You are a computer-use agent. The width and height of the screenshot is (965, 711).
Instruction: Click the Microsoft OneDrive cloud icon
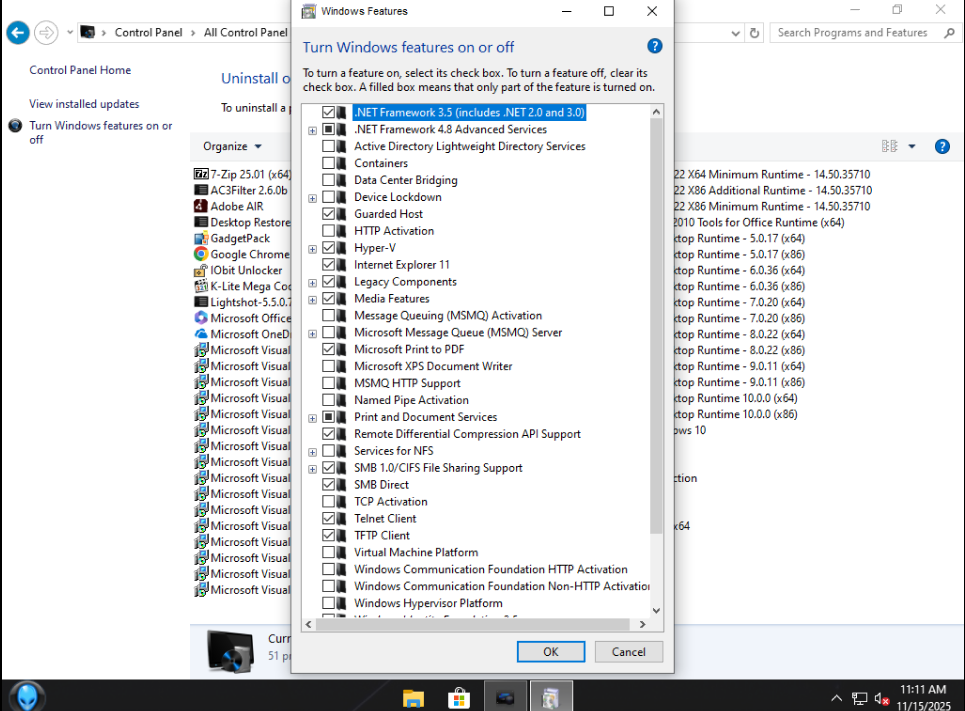pyautogui.click(x=201, y=334)
